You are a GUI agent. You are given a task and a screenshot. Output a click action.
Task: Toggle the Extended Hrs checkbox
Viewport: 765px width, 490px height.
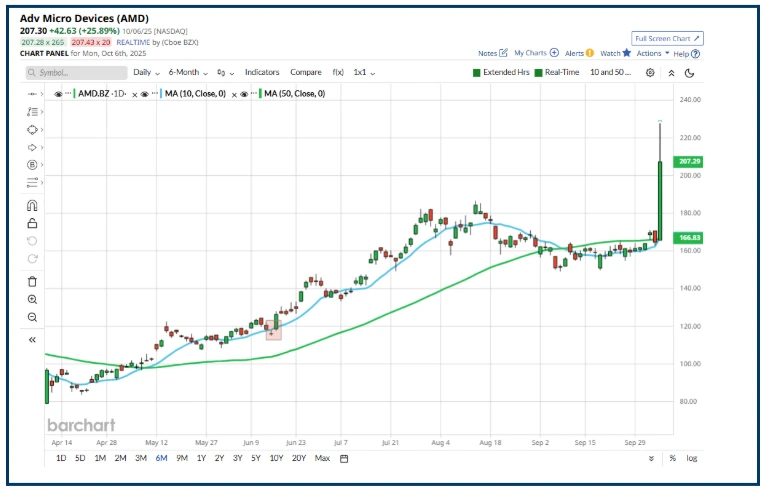point(477,73)
